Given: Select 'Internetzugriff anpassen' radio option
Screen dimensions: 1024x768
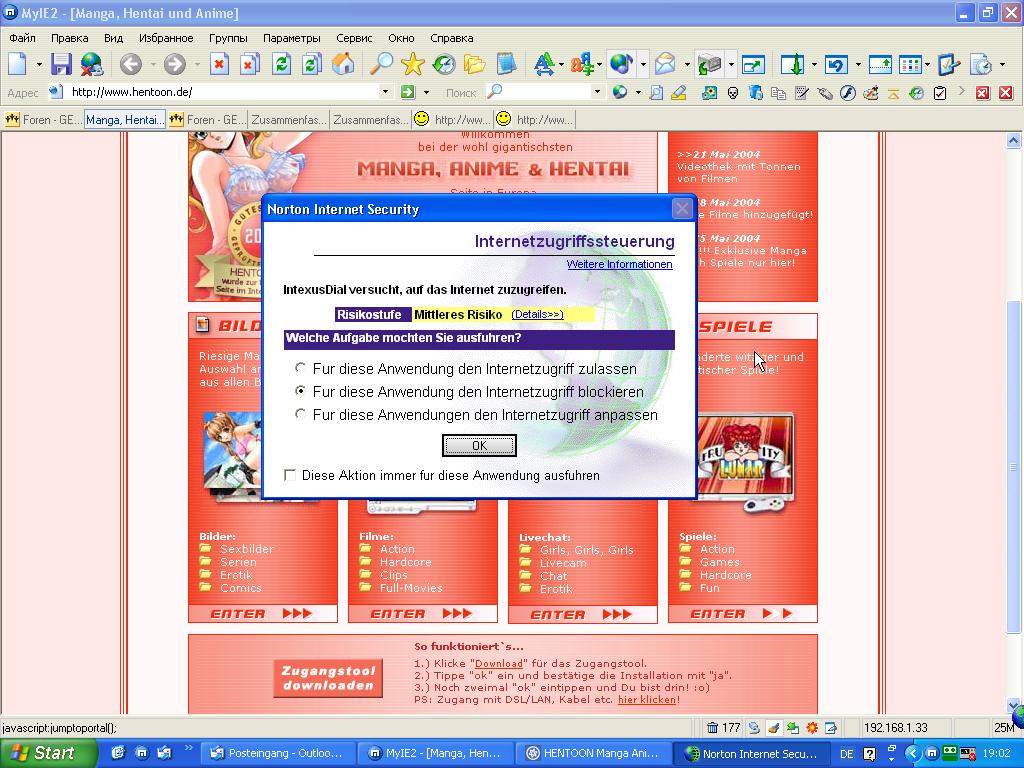Looking at the screenshot, I should (300, 413).
